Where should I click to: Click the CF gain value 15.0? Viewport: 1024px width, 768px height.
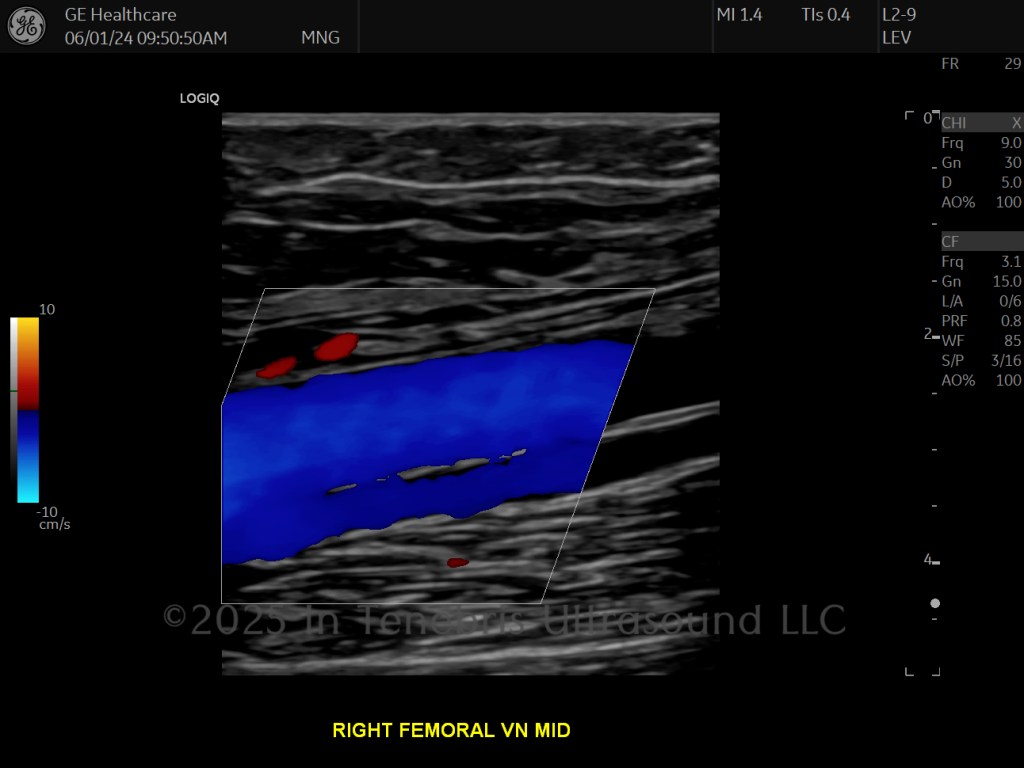[1006, 281]
